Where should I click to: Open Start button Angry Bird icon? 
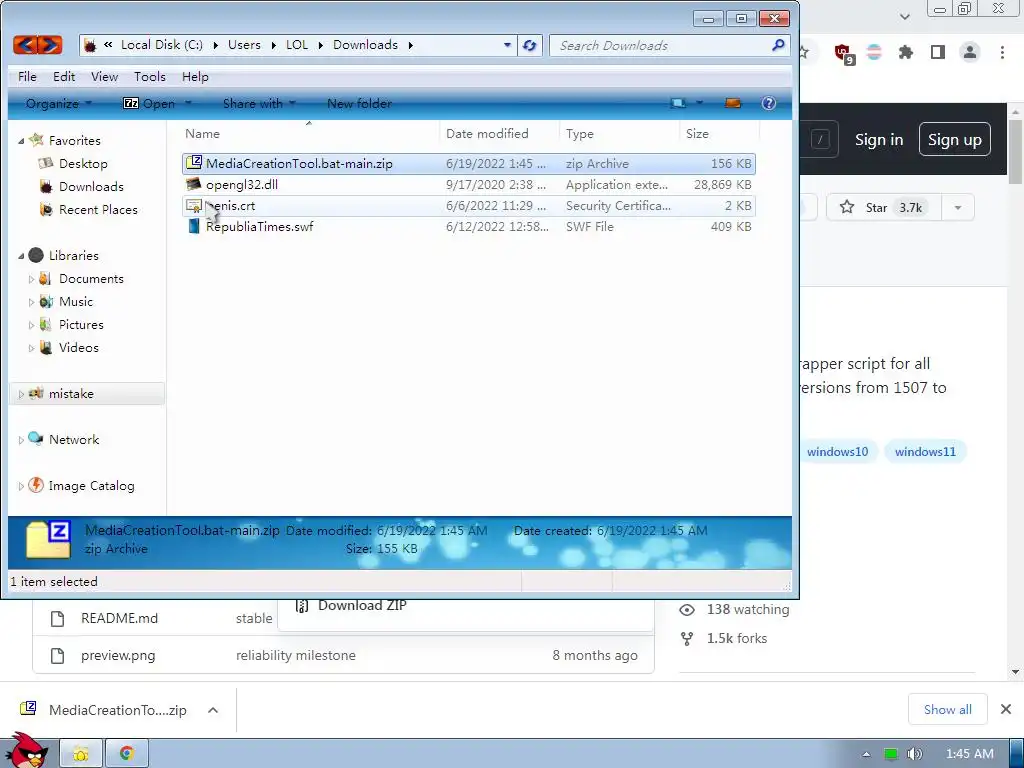[27, 750]
